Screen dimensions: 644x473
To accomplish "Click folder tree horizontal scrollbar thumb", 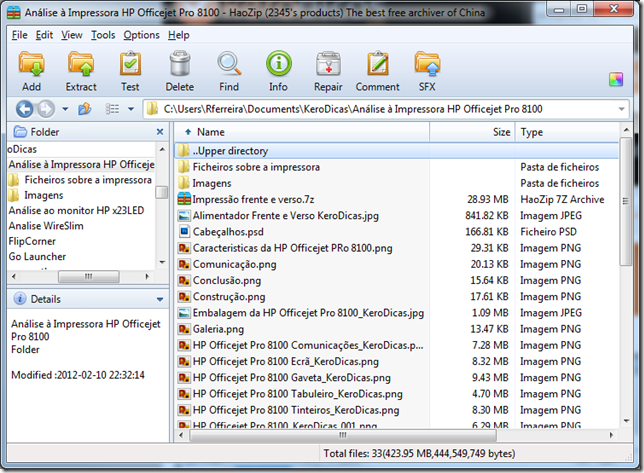I will 89,276.
